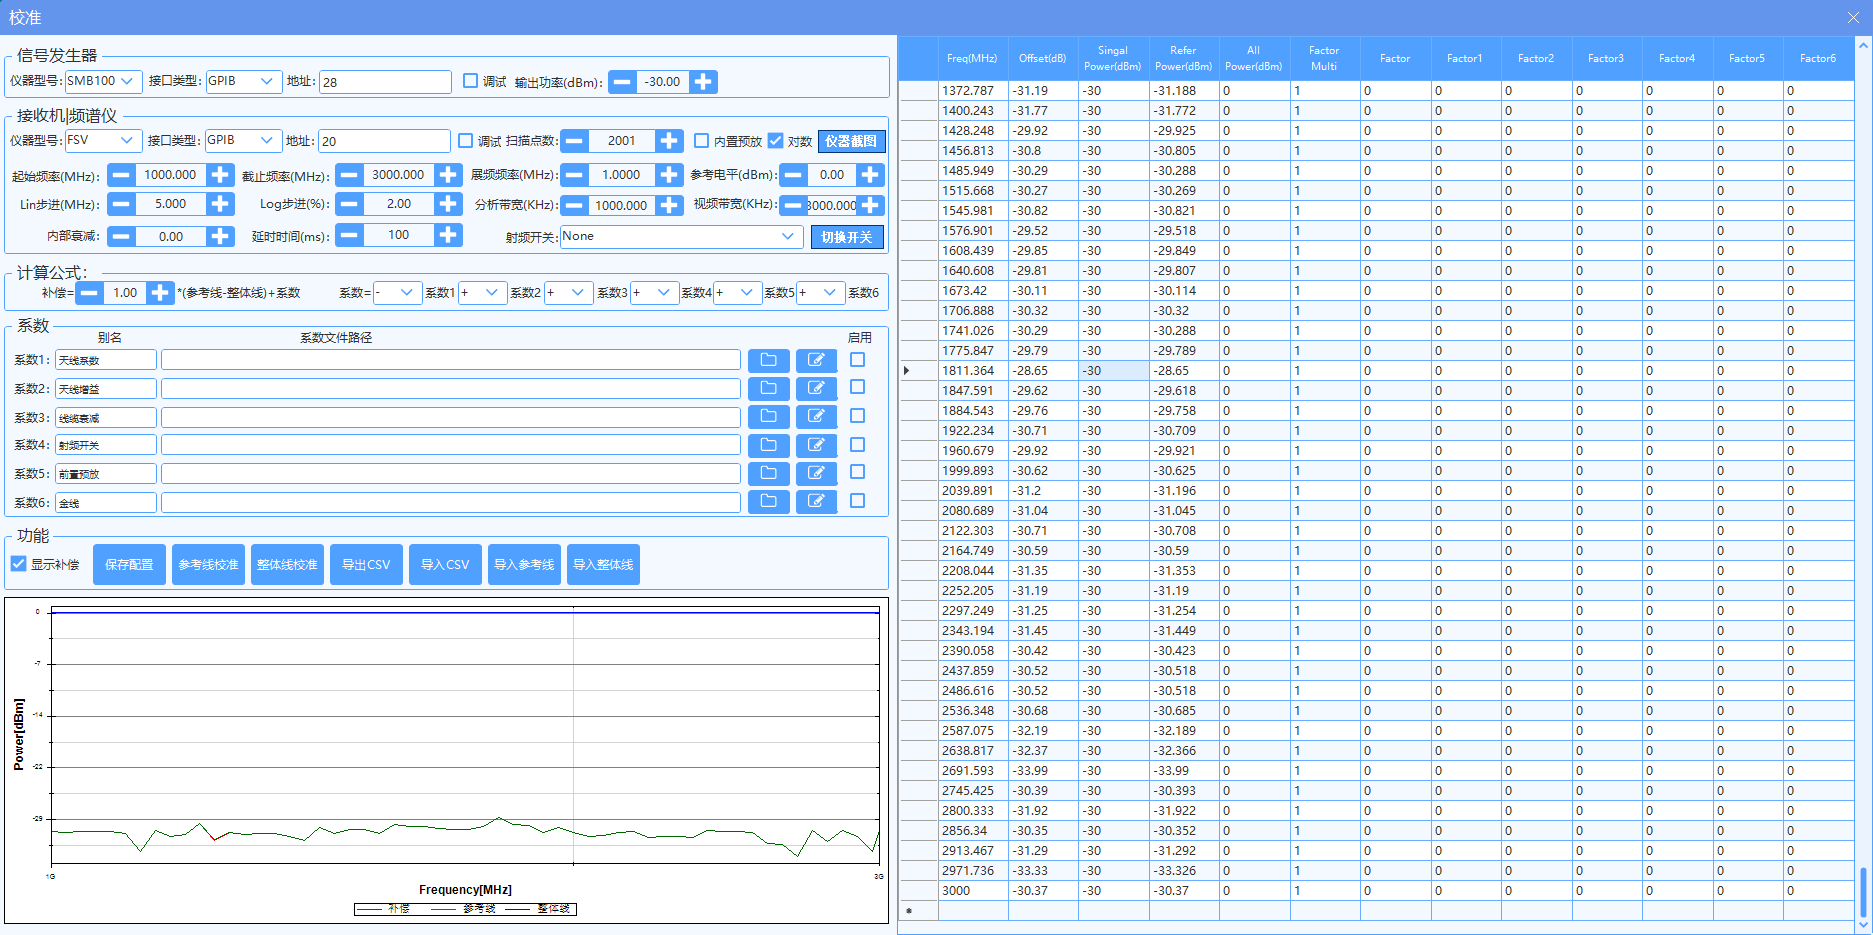Screen dimensions: 1873x935
Task: Open the operator dropdown after 系数5
Action: tap(820, 292)
